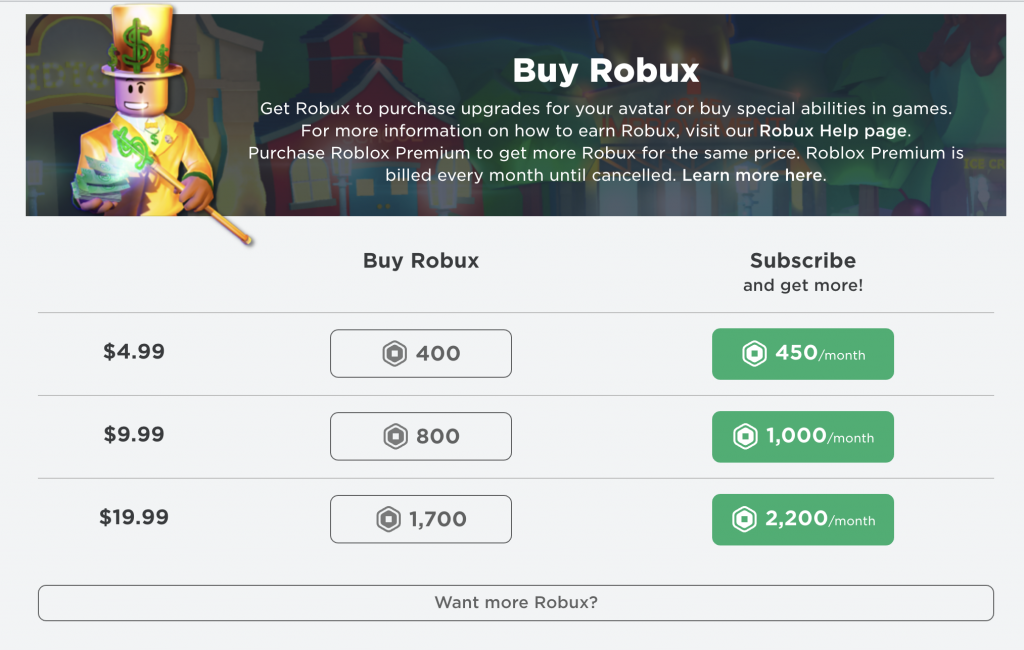Open the Robux Help page link
This screenshot has height=650, width=1024.
(x=836, y=130)
